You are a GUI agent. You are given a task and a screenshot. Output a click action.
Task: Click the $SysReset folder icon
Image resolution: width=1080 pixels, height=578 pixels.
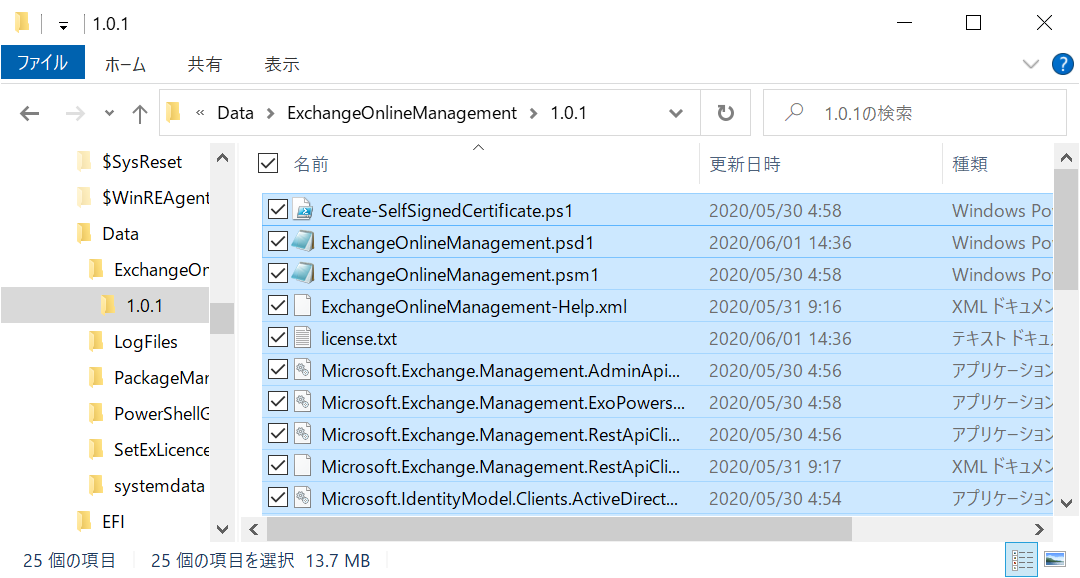click(84, 161)
